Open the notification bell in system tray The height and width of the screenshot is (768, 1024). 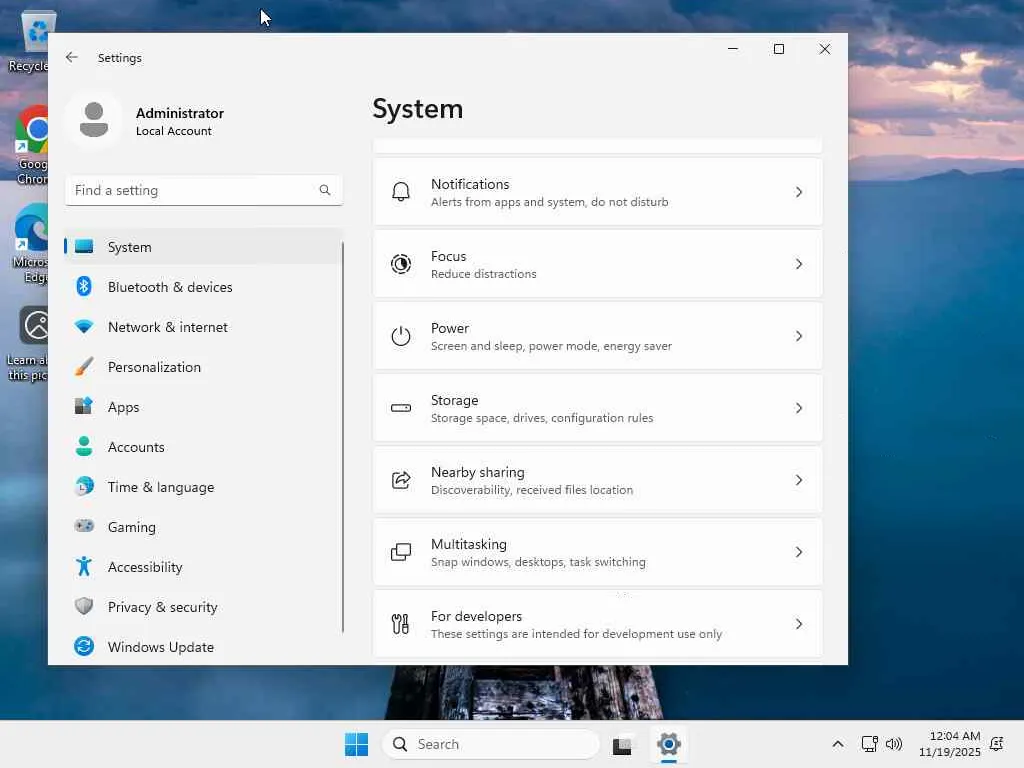pyautogui.click(x=997, y=744)
